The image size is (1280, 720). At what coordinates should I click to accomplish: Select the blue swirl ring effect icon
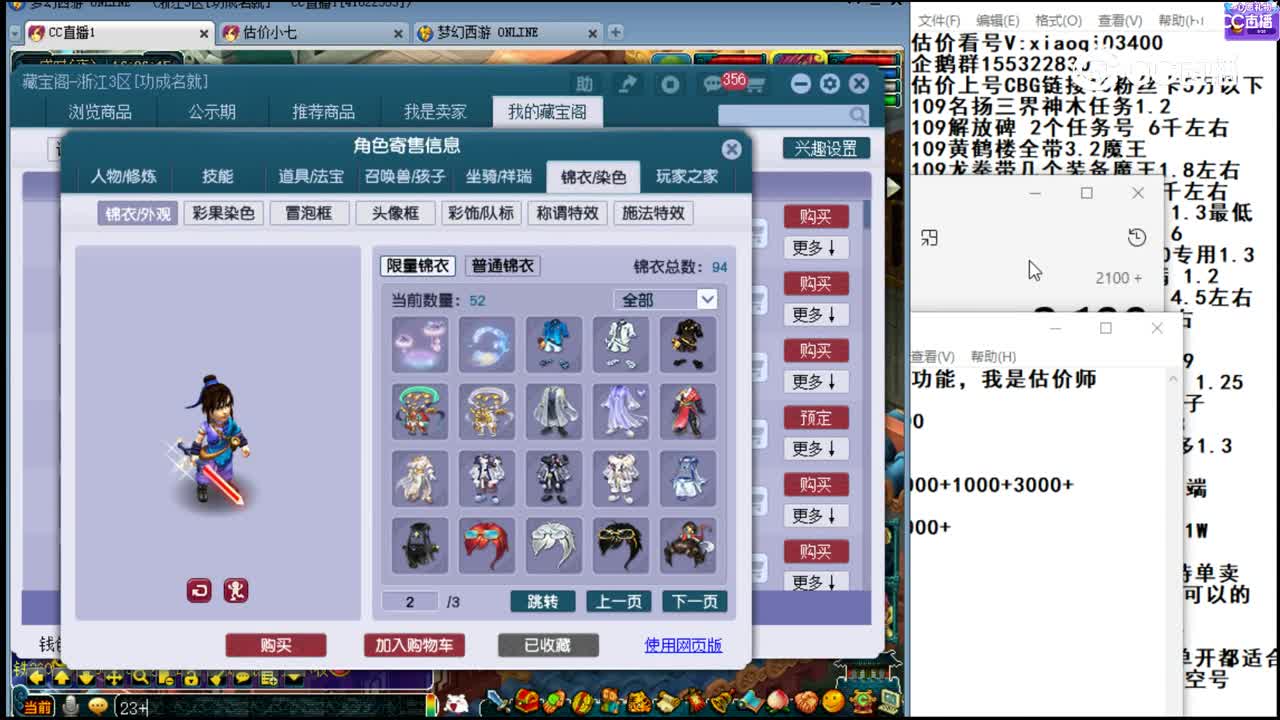point(487,344)
